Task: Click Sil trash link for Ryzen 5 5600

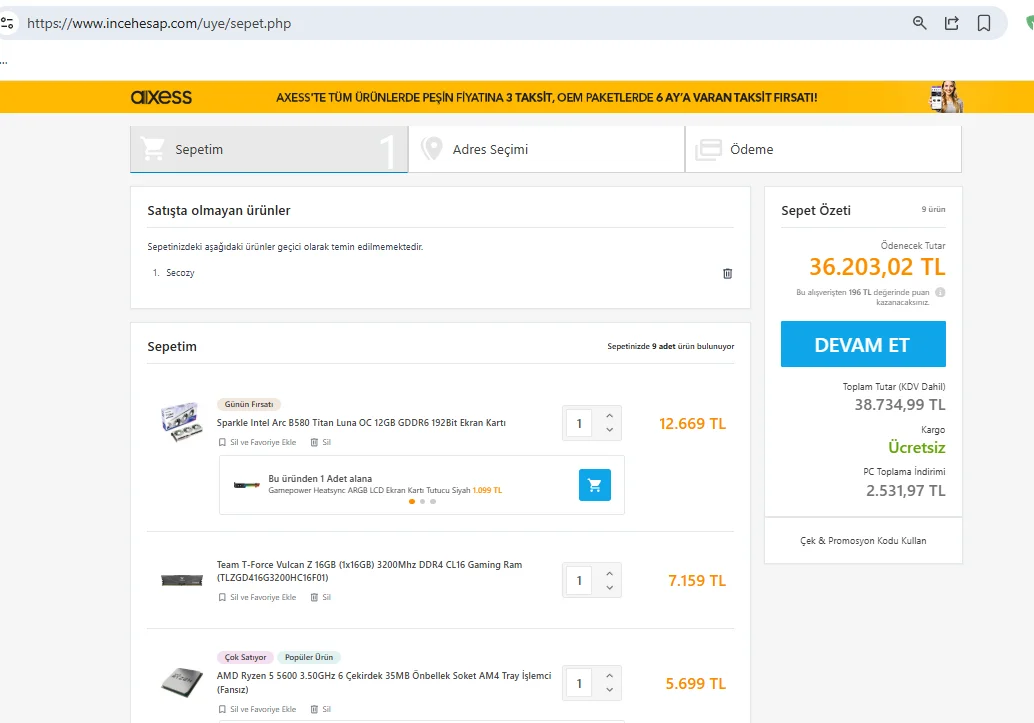Action: [321, 710]
